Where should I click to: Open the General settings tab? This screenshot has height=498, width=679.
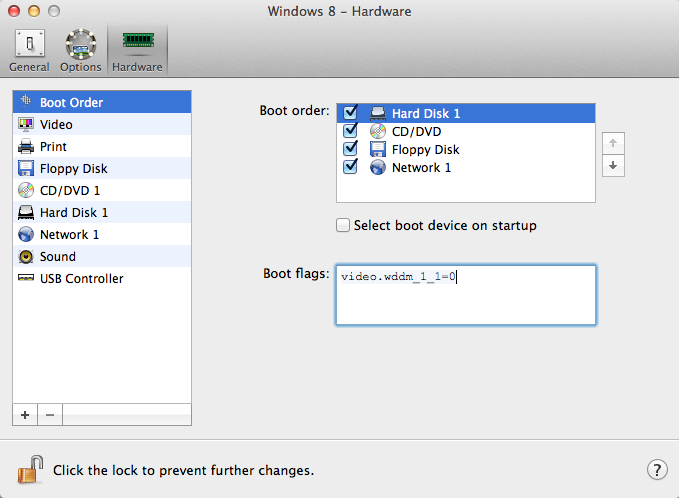tap(29, 51)
